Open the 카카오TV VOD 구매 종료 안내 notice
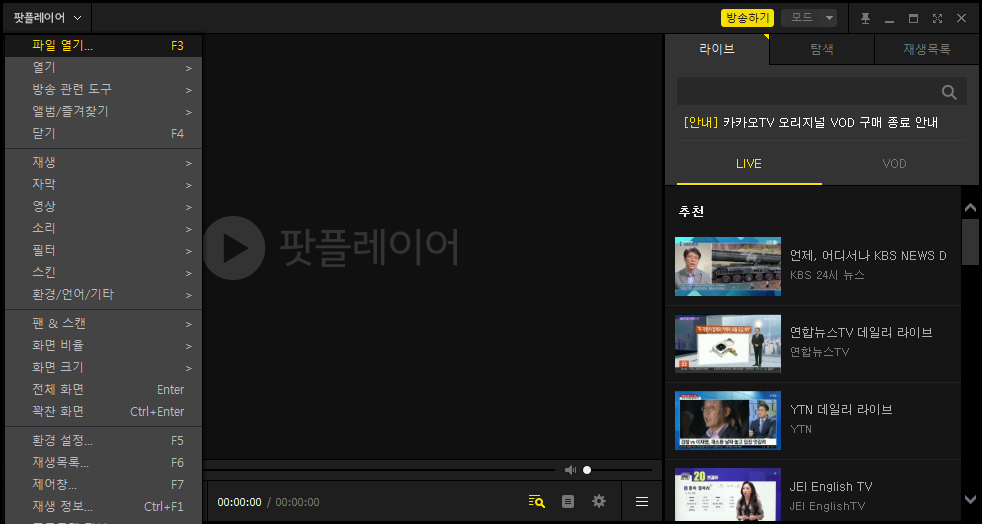 coord(811,123)
